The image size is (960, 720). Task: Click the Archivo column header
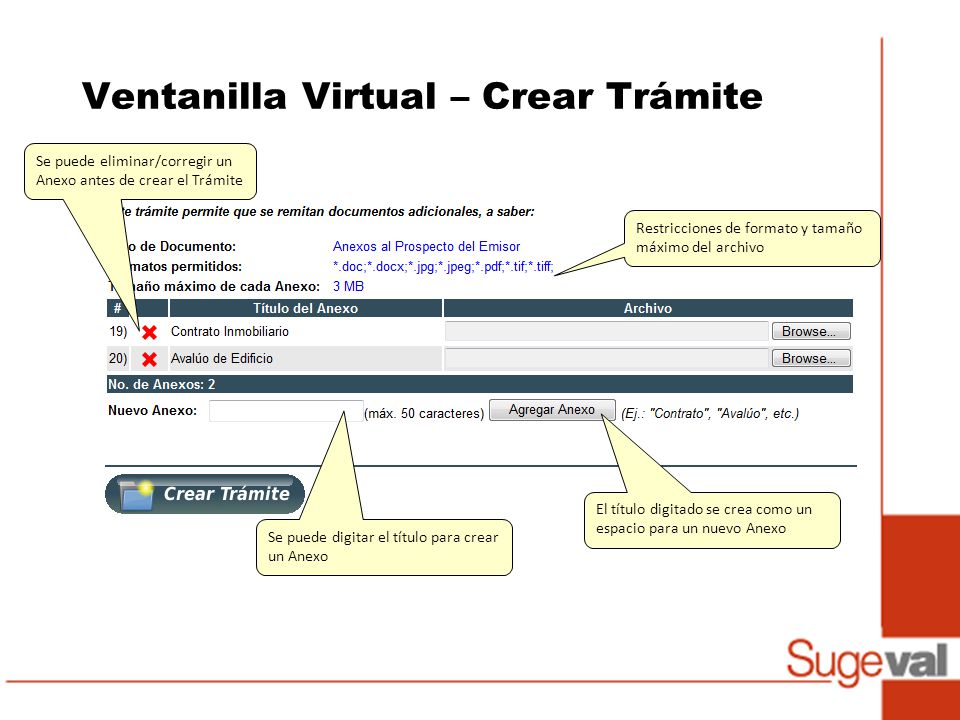648,308
